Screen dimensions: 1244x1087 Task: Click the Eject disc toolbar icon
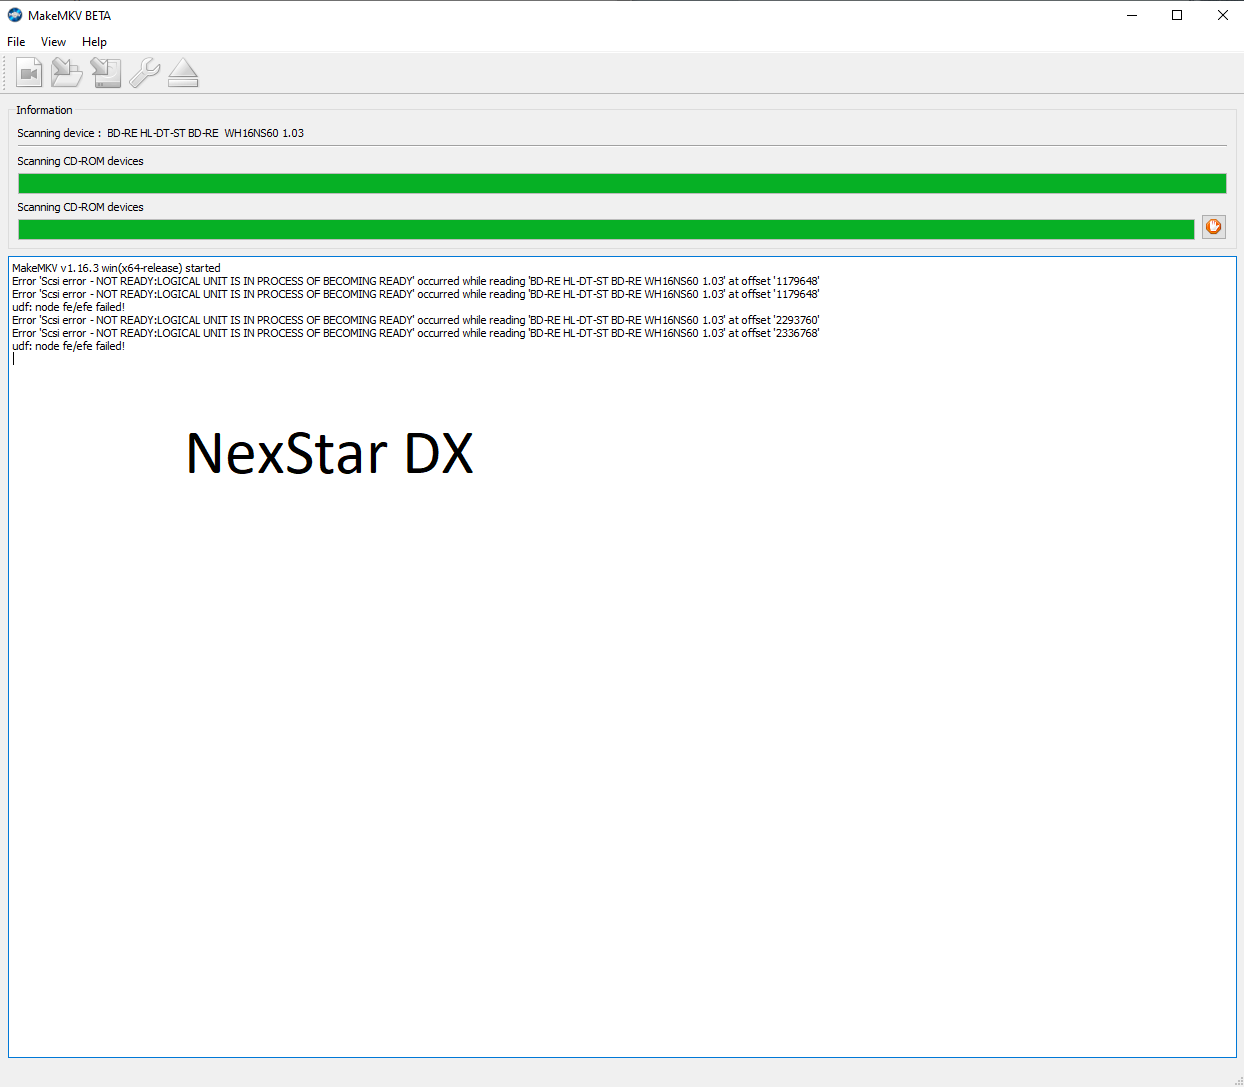tap(183, 73)
